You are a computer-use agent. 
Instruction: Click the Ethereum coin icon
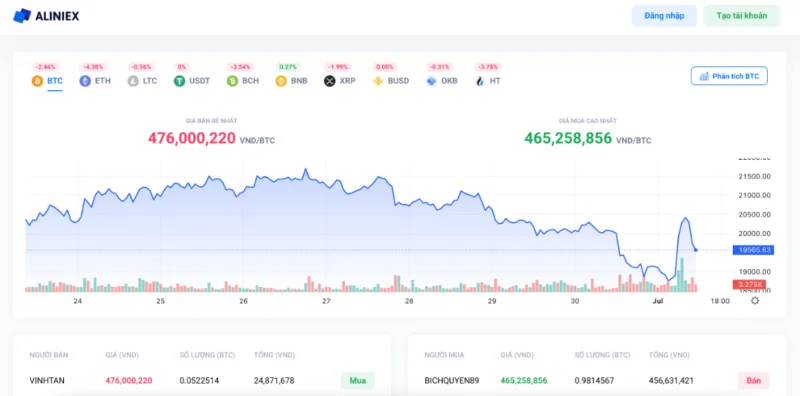click(85, 81)
